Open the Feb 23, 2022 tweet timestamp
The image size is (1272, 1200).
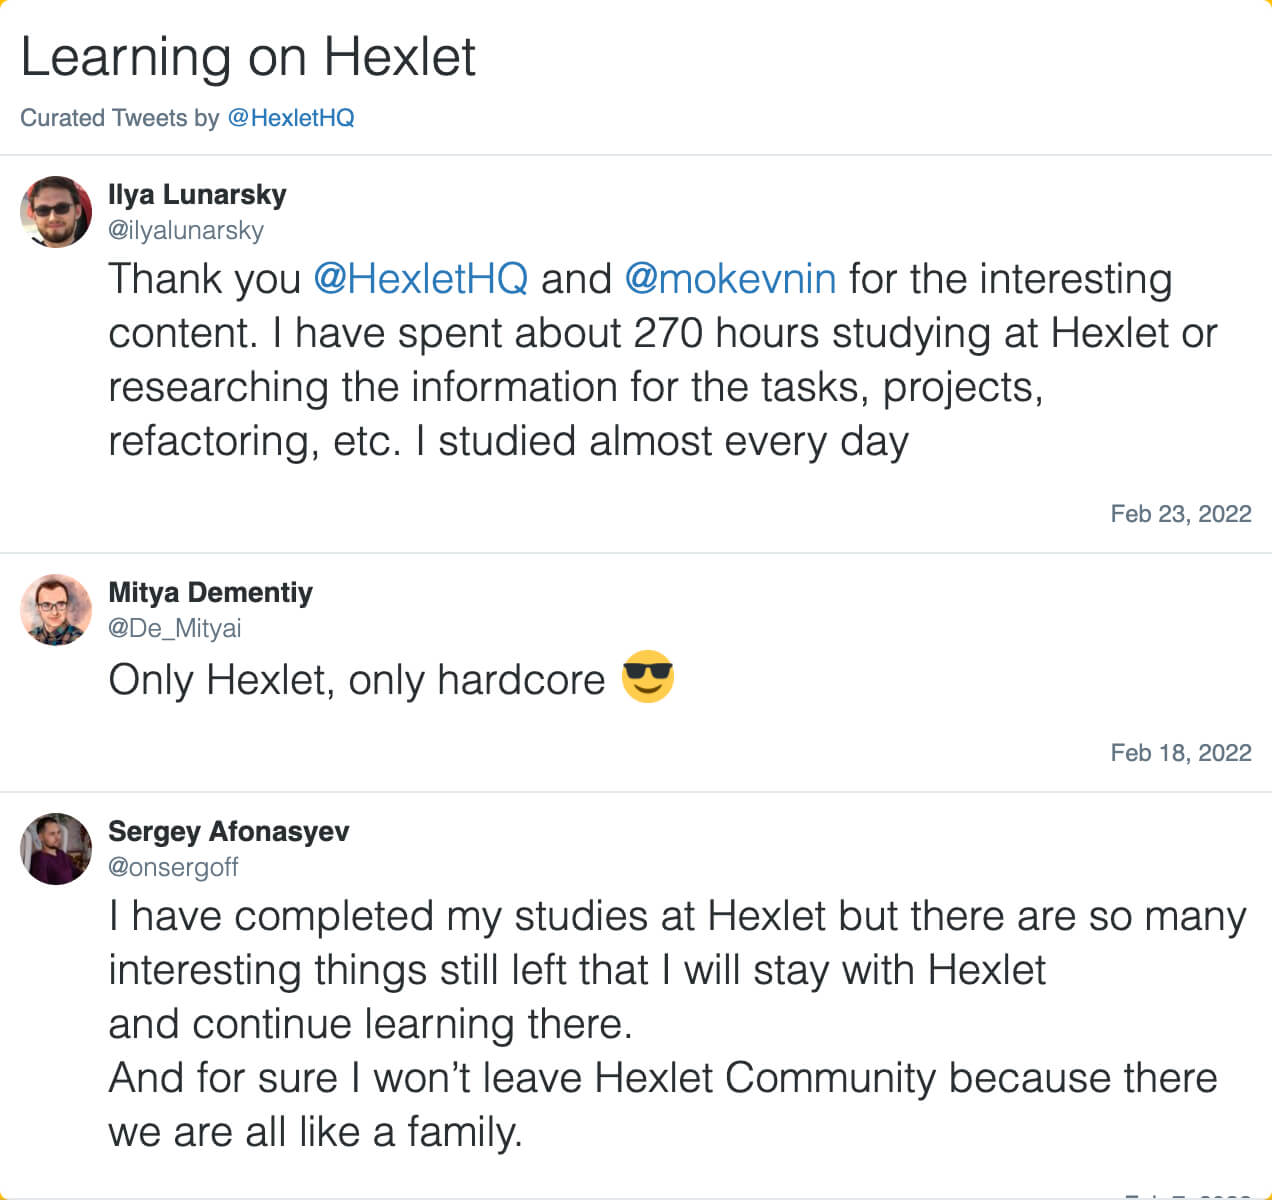(x=1180, y=514)
